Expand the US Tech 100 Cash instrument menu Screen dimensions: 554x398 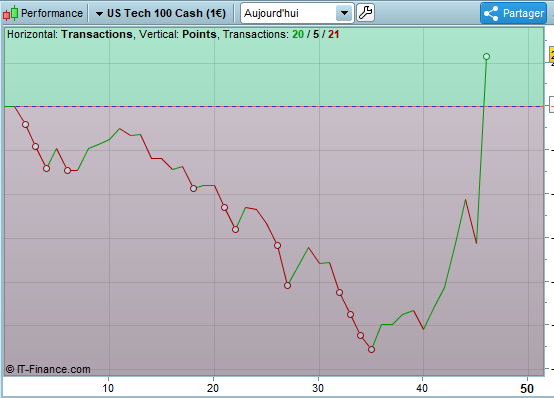[x=99, y=14]
